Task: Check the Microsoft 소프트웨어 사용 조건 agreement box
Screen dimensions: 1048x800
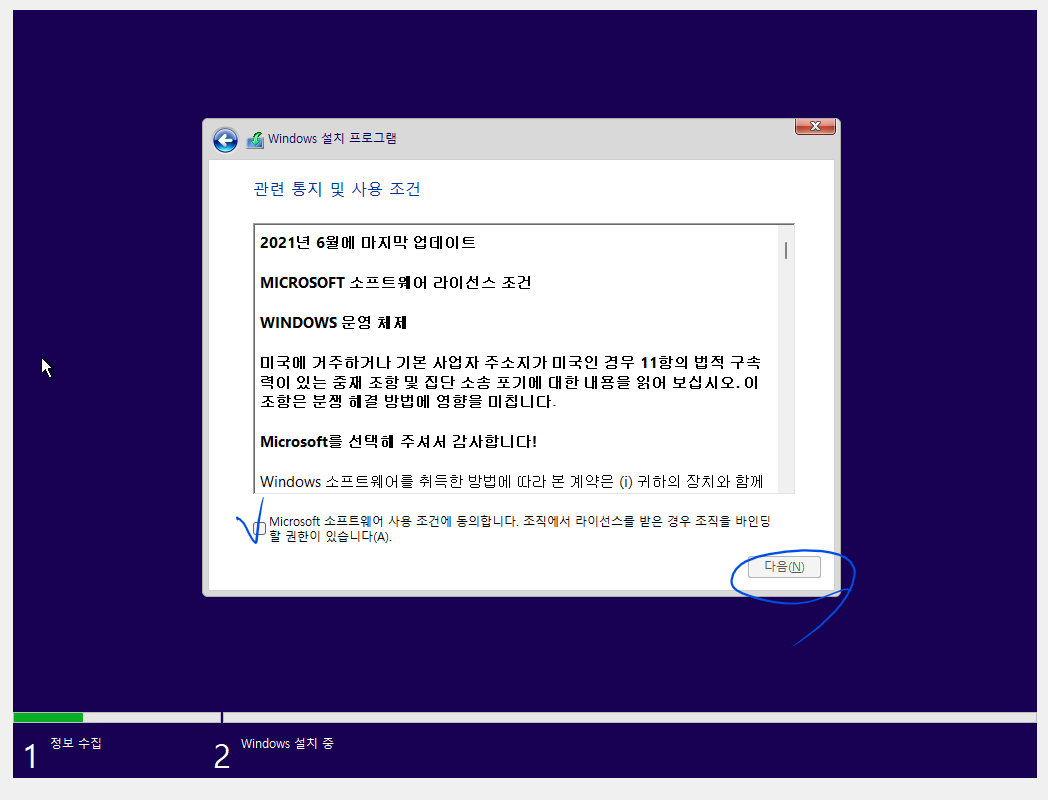Action: click(259, 529)
